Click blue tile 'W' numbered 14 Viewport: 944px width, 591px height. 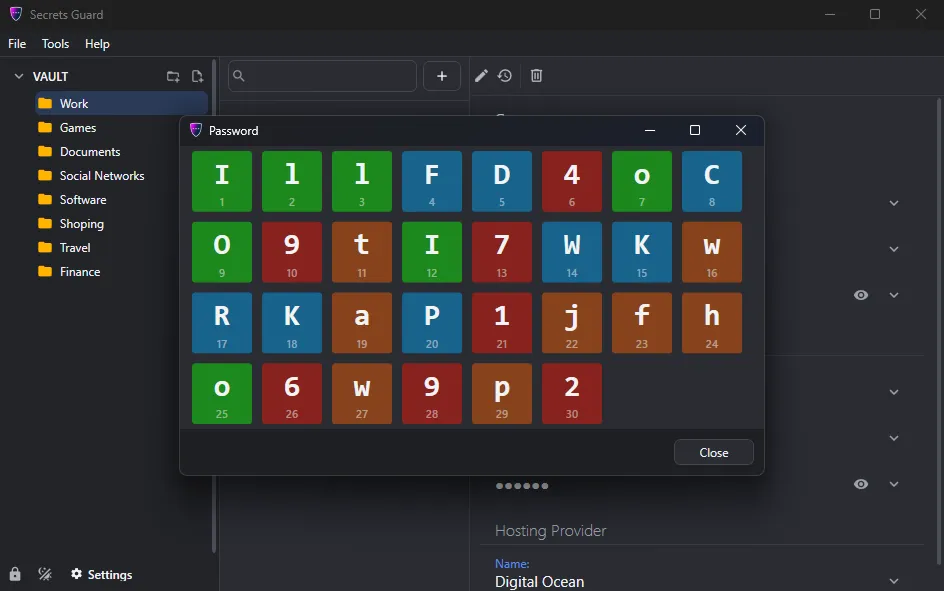pyautogui.click(x=572, y=252)
